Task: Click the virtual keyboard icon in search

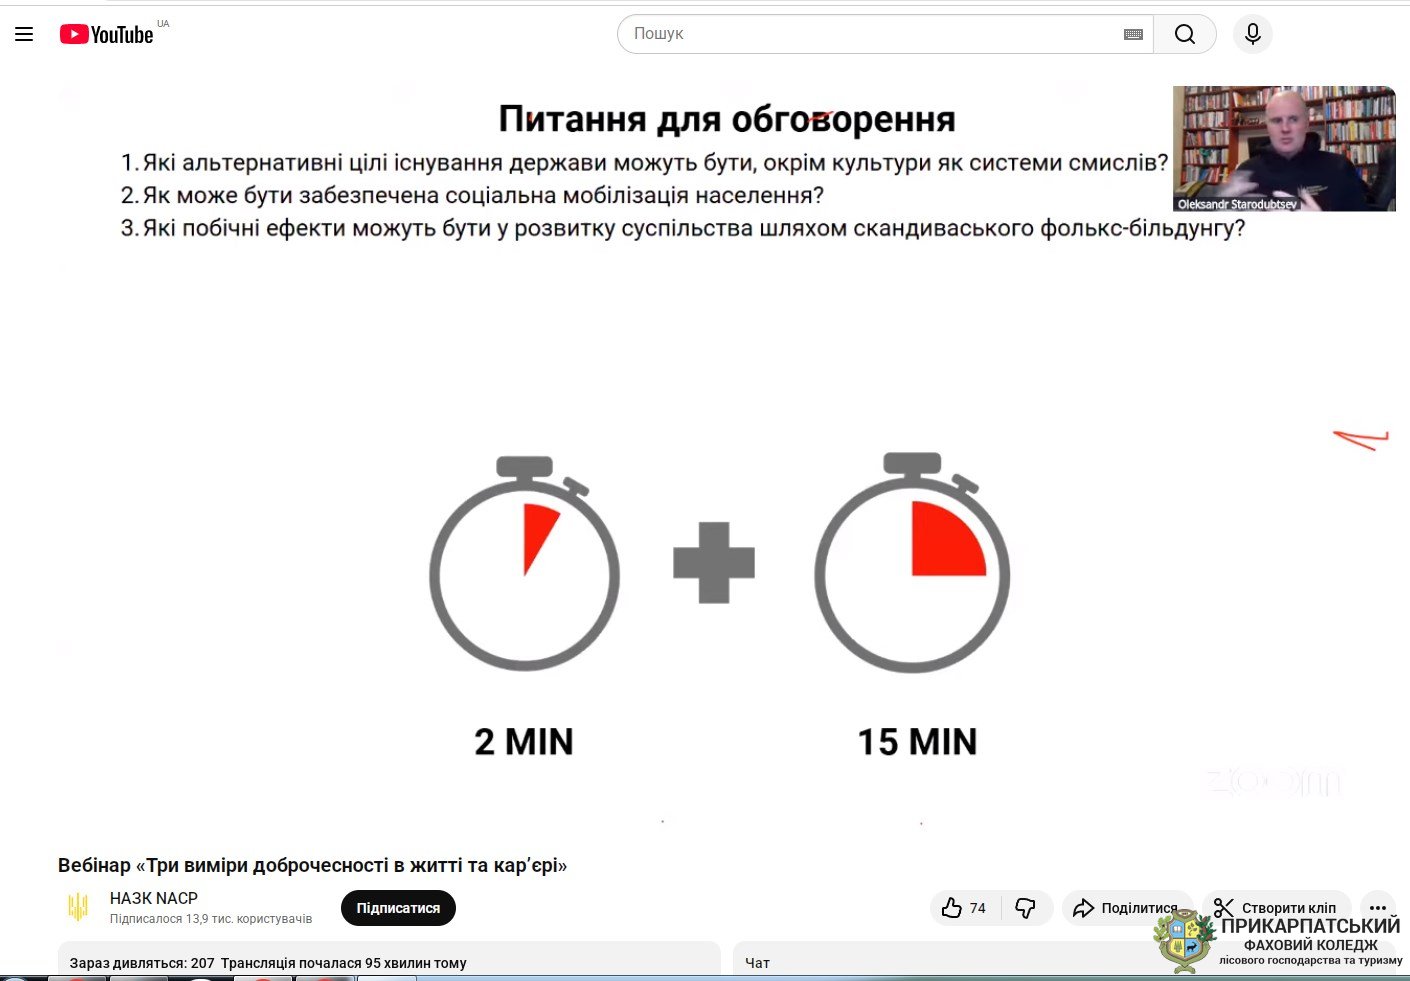Action: click(1132, 34)
